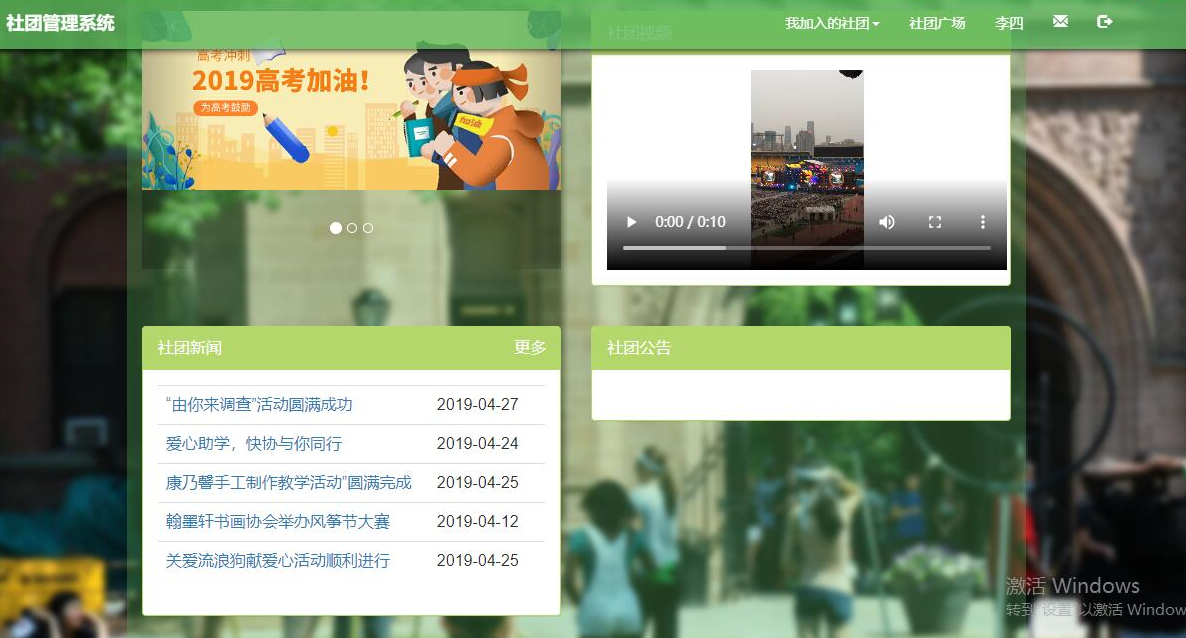Open the 社团广场 menu item
1186x638 pixels.
[937, 23]
